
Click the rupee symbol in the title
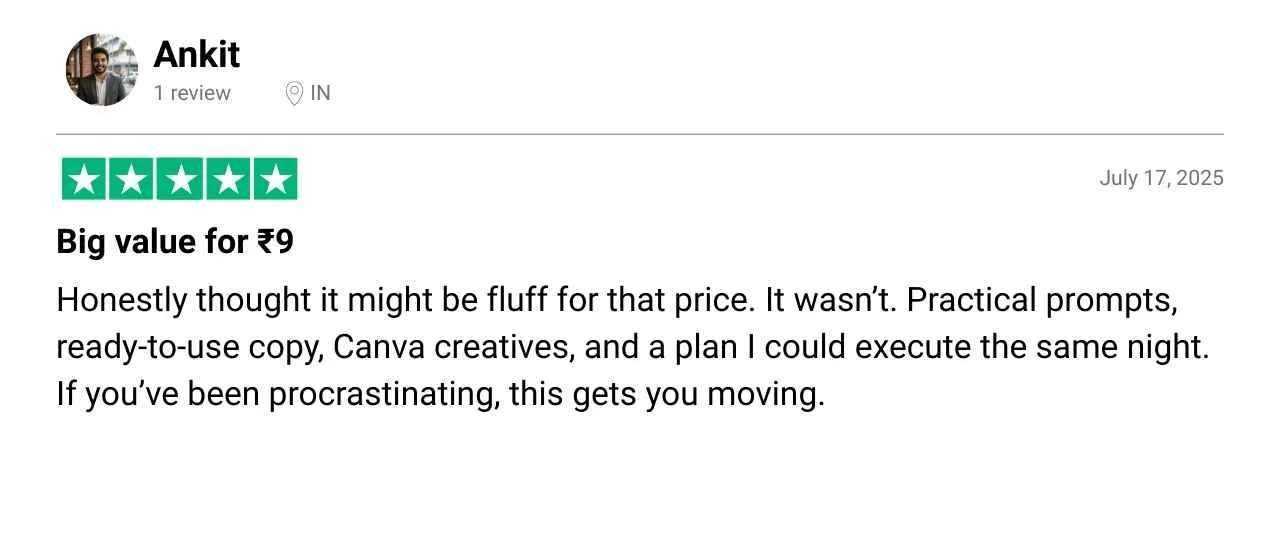266,242
